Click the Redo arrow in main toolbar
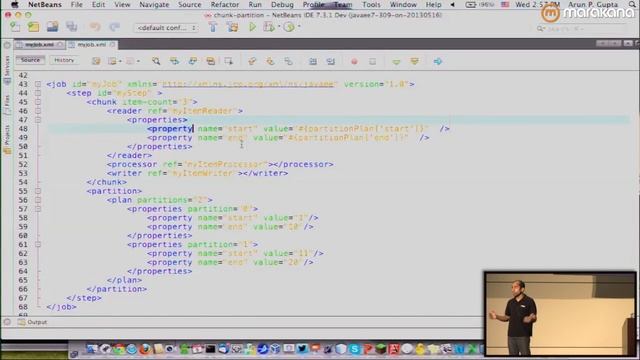 [114, 27]
